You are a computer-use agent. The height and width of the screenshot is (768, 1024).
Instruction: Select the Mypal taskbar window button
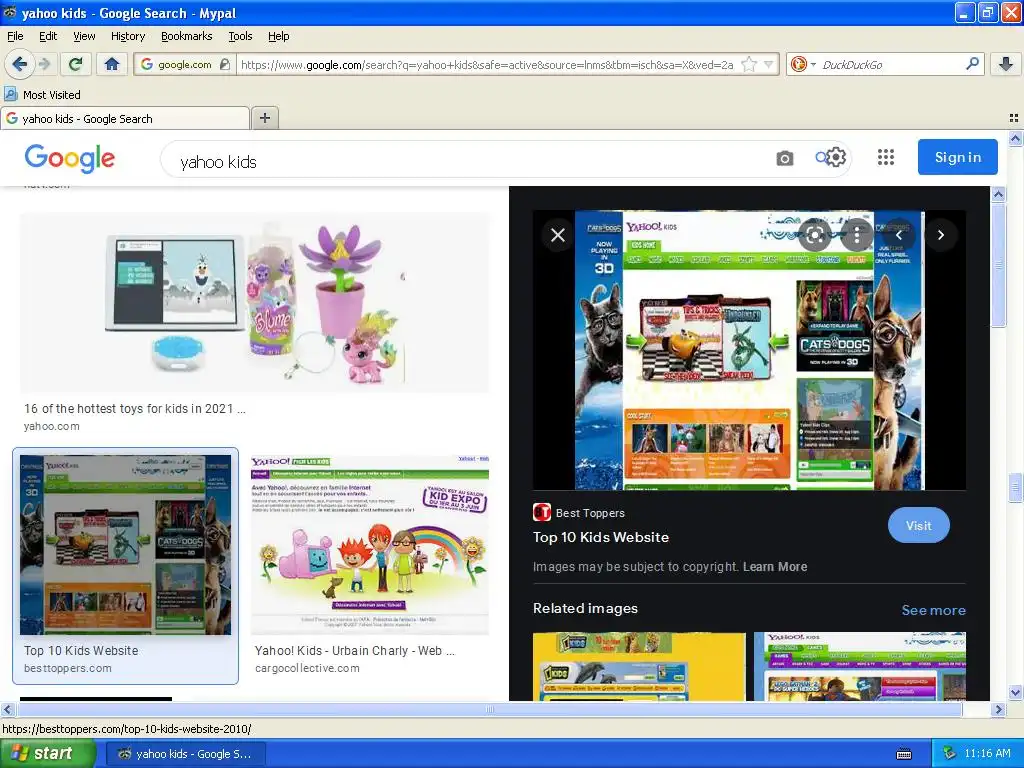(185, 754)
